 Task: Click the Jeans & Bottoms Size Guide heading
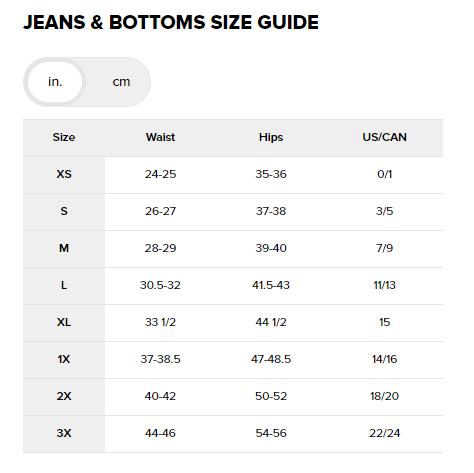(x=171, y=22)
